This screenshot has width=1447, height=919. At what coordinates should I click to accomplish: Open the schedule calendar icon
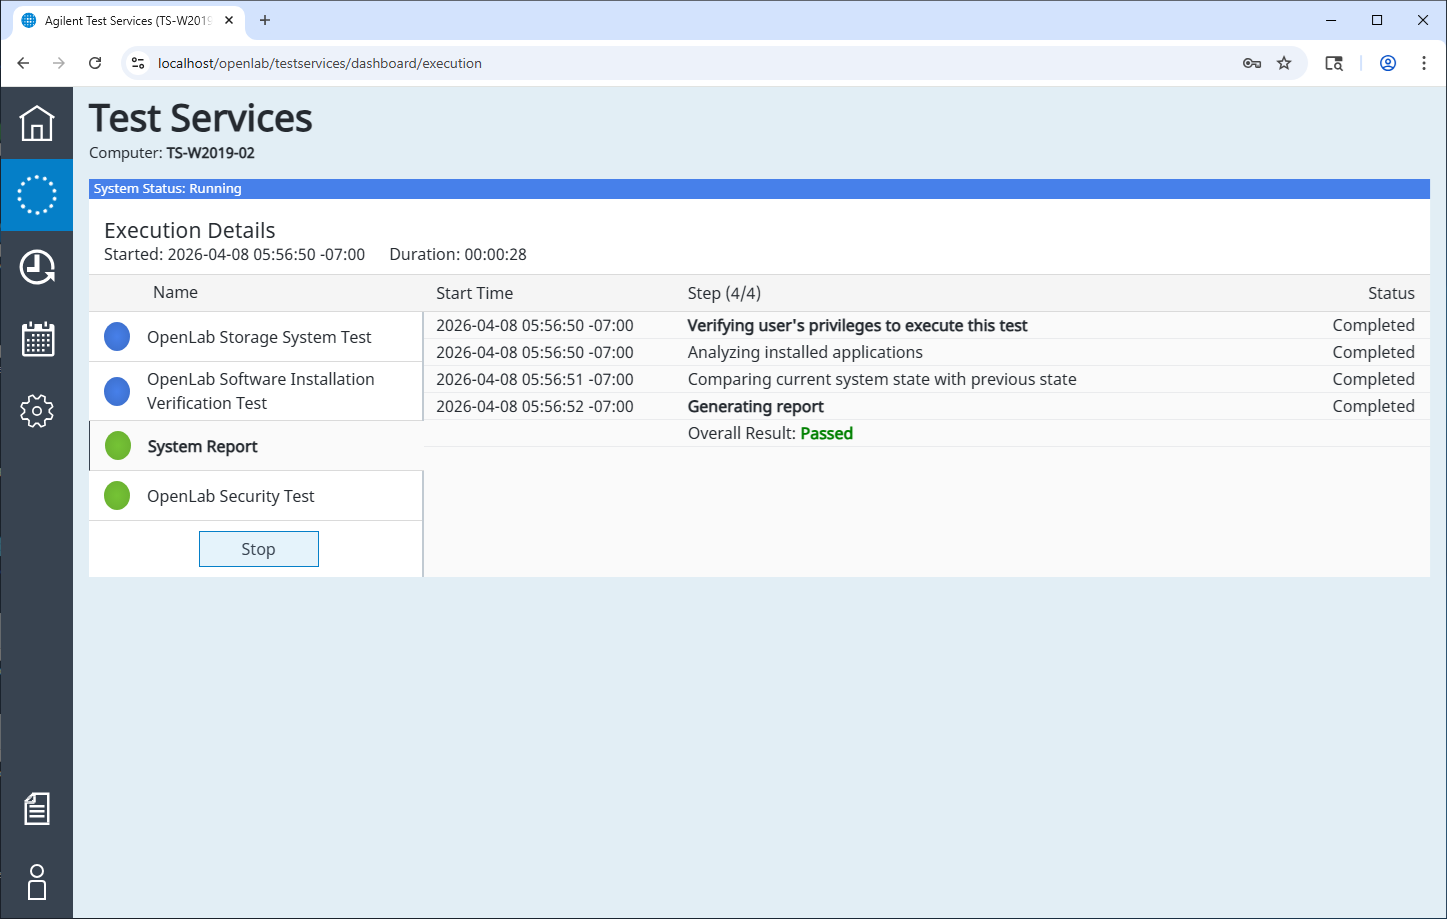click(x=37, y=339)
